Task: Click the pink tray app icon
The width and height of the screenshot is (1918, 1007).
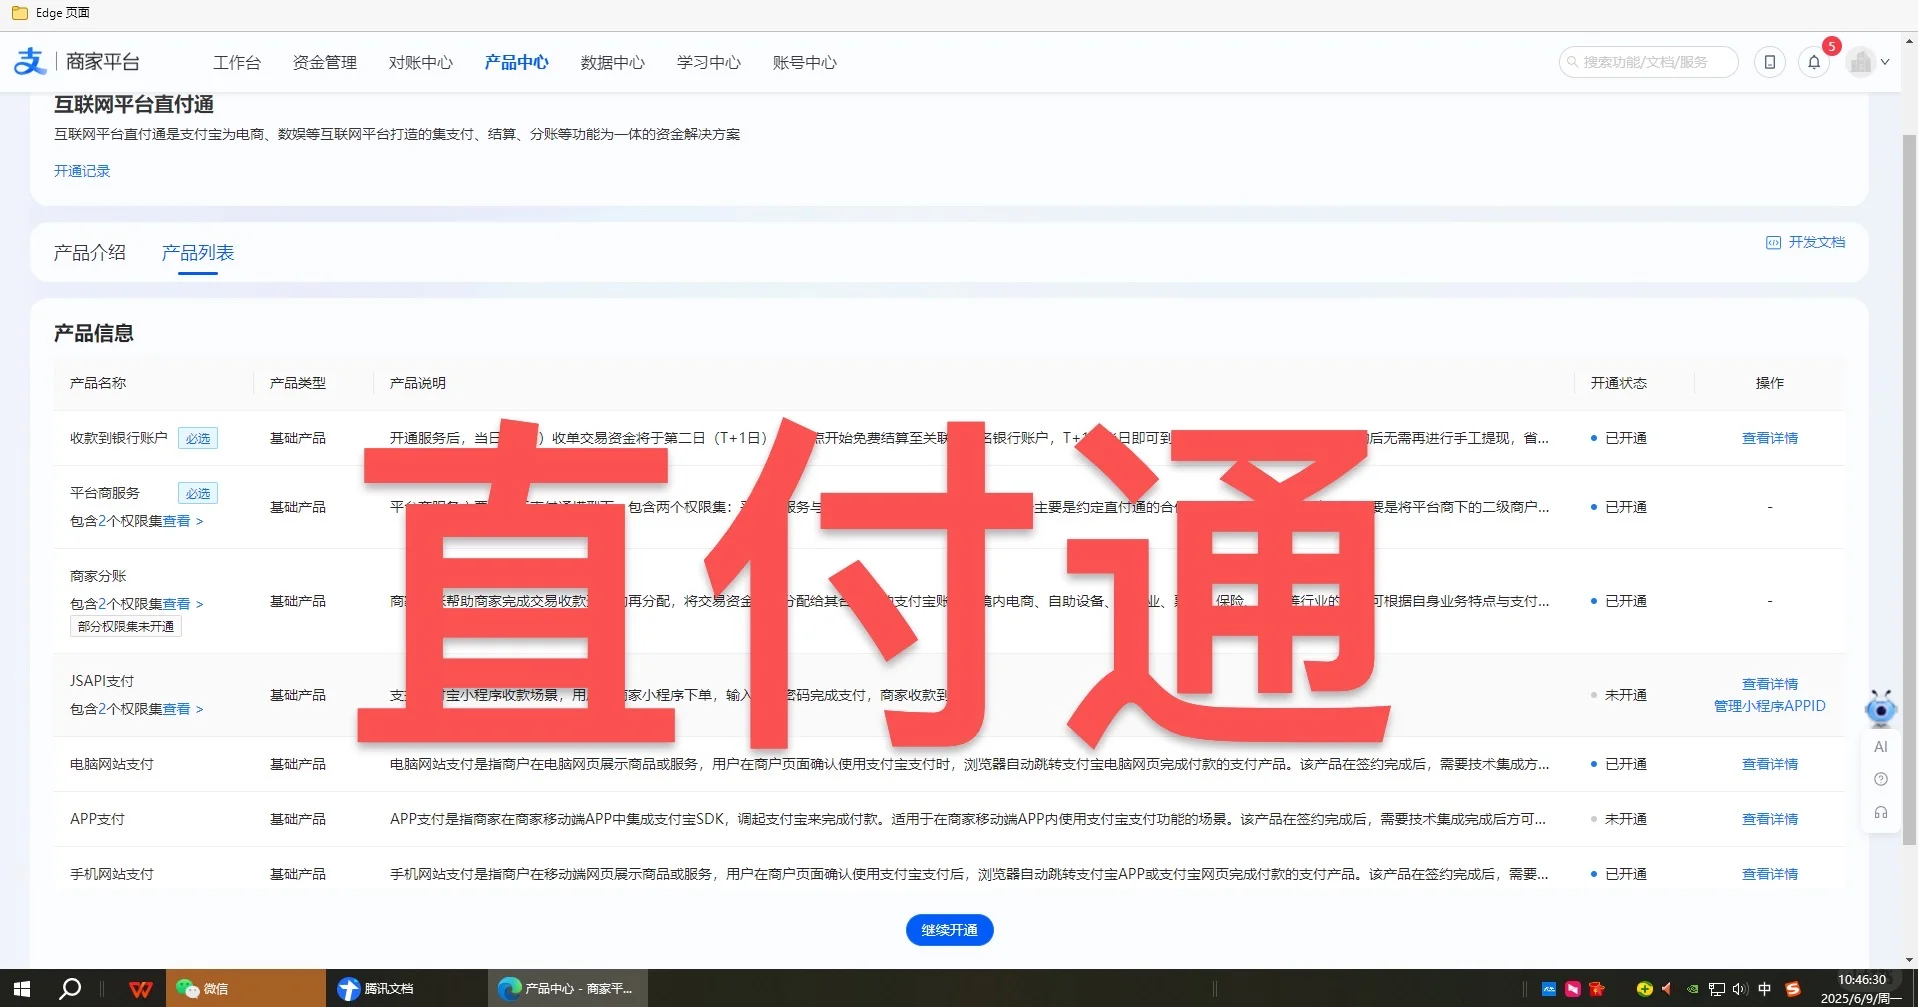Action: coord(1573,989)
